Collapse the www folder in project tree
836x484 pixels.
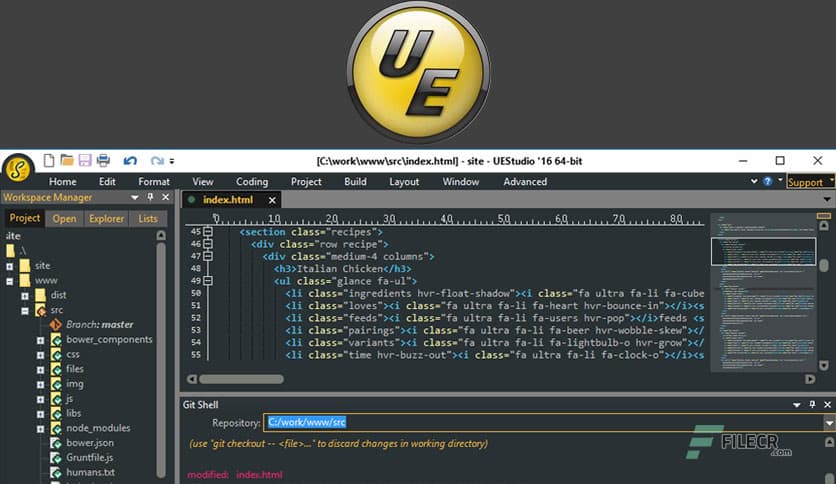[x=10, y=281]
